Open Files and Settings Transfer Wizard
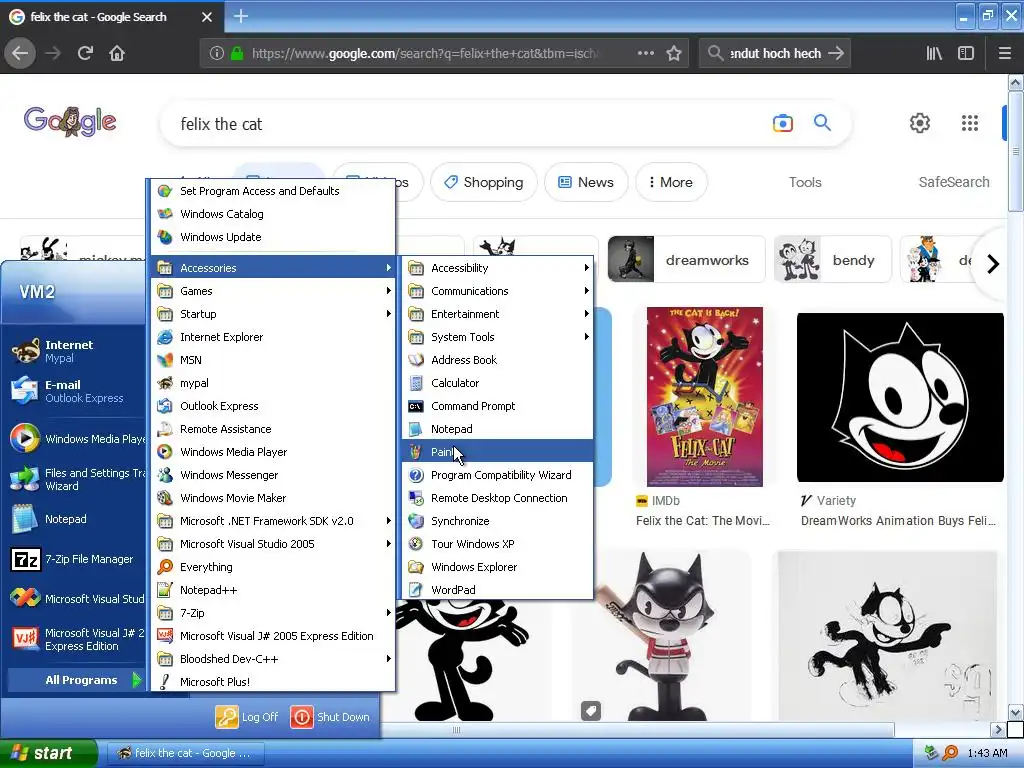Image resolution: width=1024 pixels, height=768 pixels. click(77, 479)
